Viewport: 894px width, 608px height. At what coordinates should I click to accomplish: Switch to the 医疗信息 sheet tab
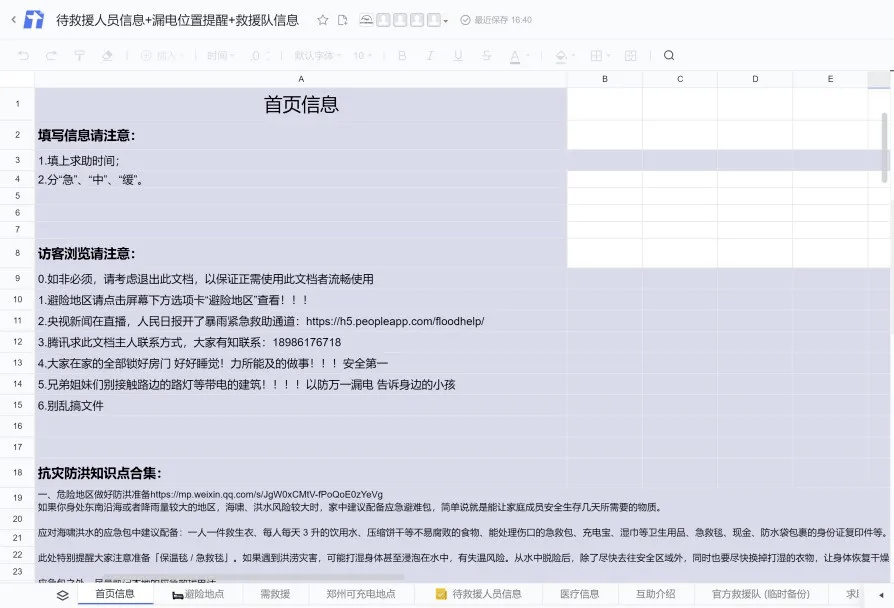pyautogui.click(x=580, y=594)
